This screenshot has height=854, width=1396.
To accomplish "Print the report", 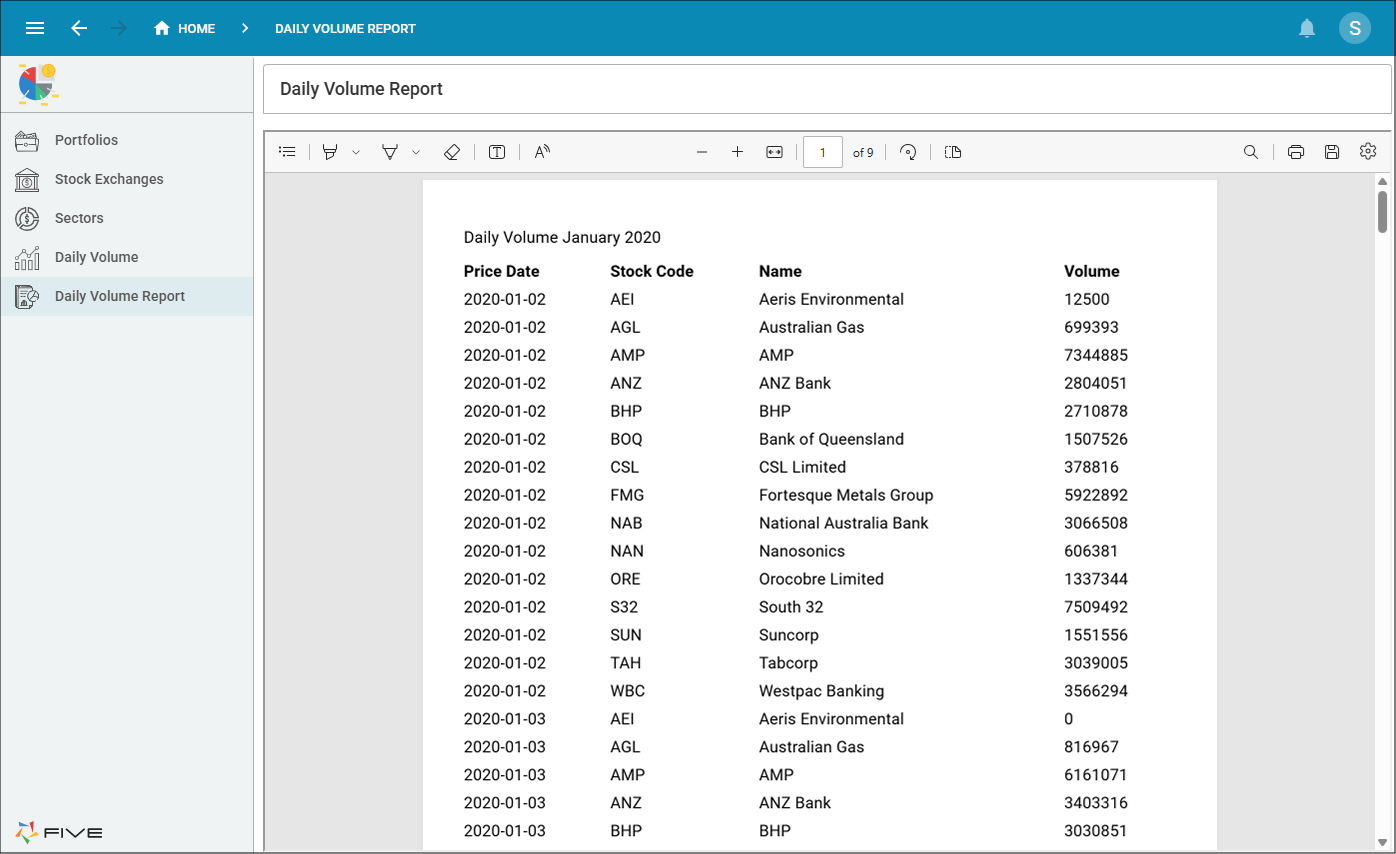I will [x=1296, y=152].
